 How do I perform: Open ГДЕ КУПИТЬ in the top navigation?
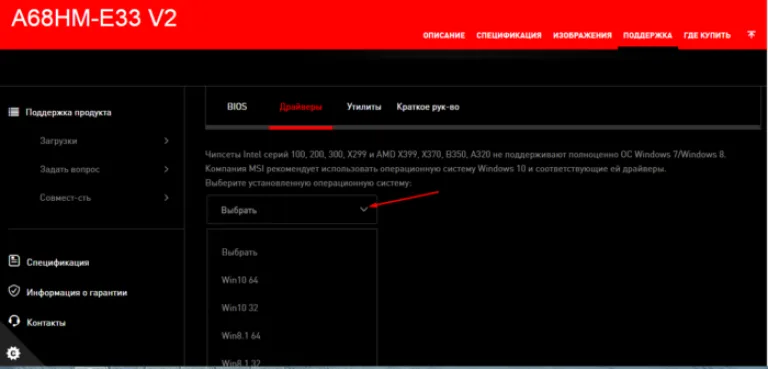point(707,35)
